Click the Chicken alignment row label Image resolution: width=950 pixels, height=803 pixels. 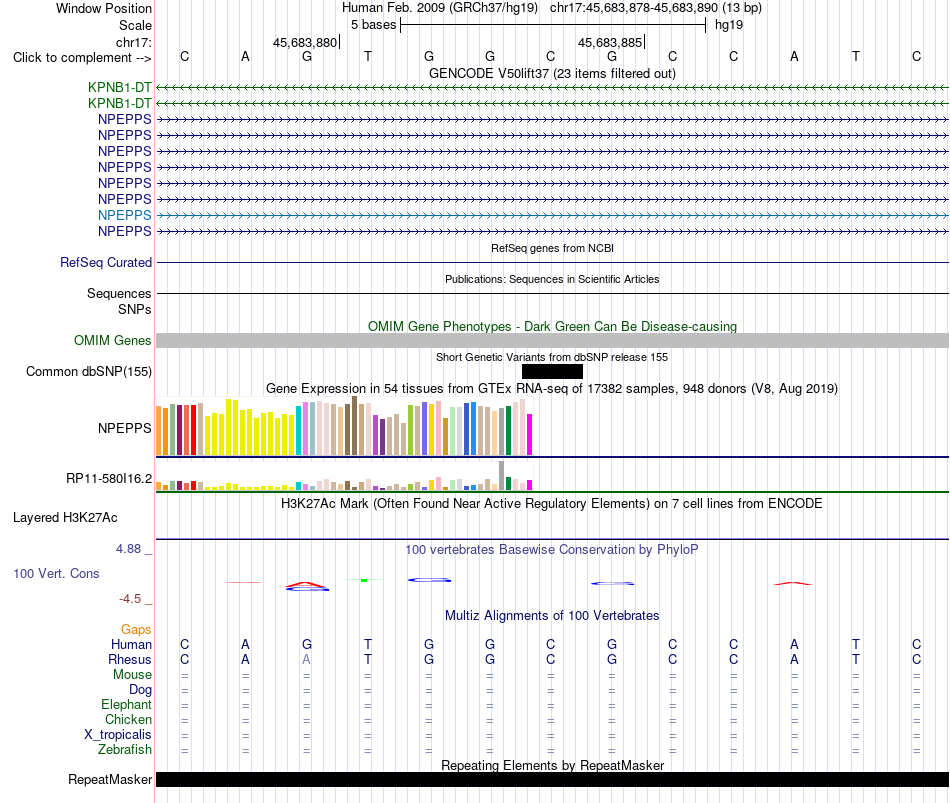(x=128, y=719)
